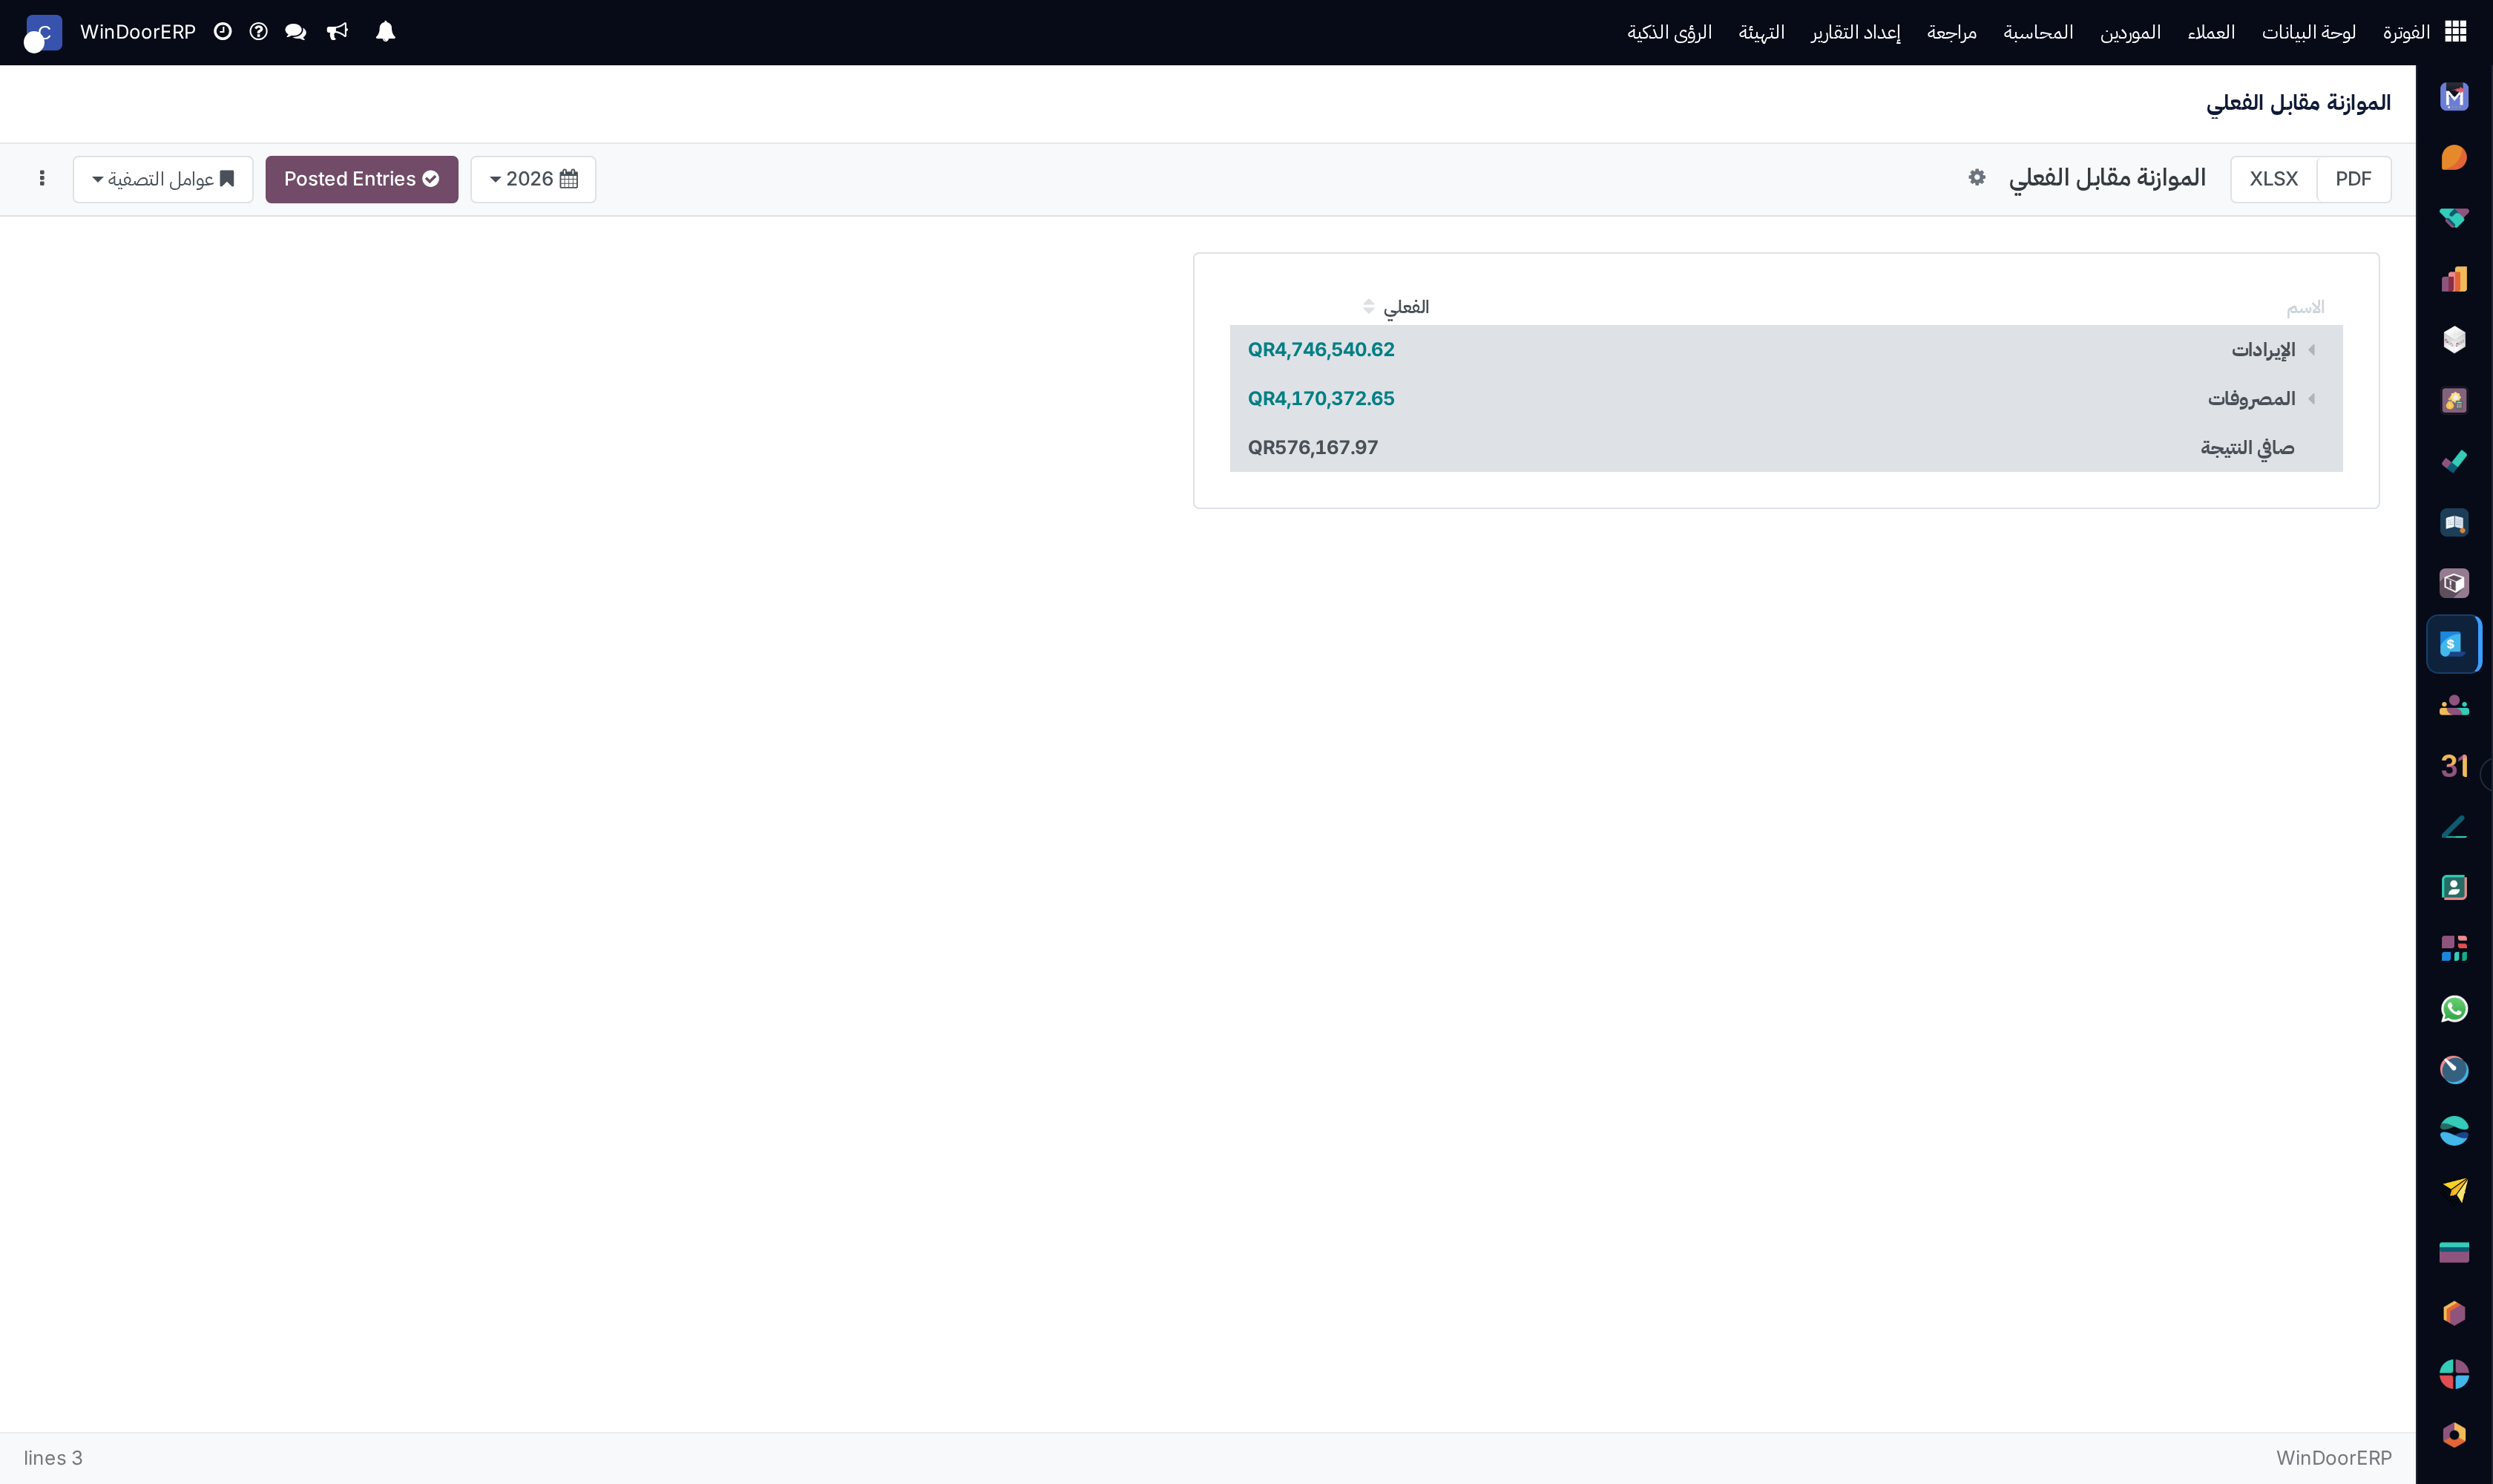Open the teal wave sphere app icon

point(2454,1131)
